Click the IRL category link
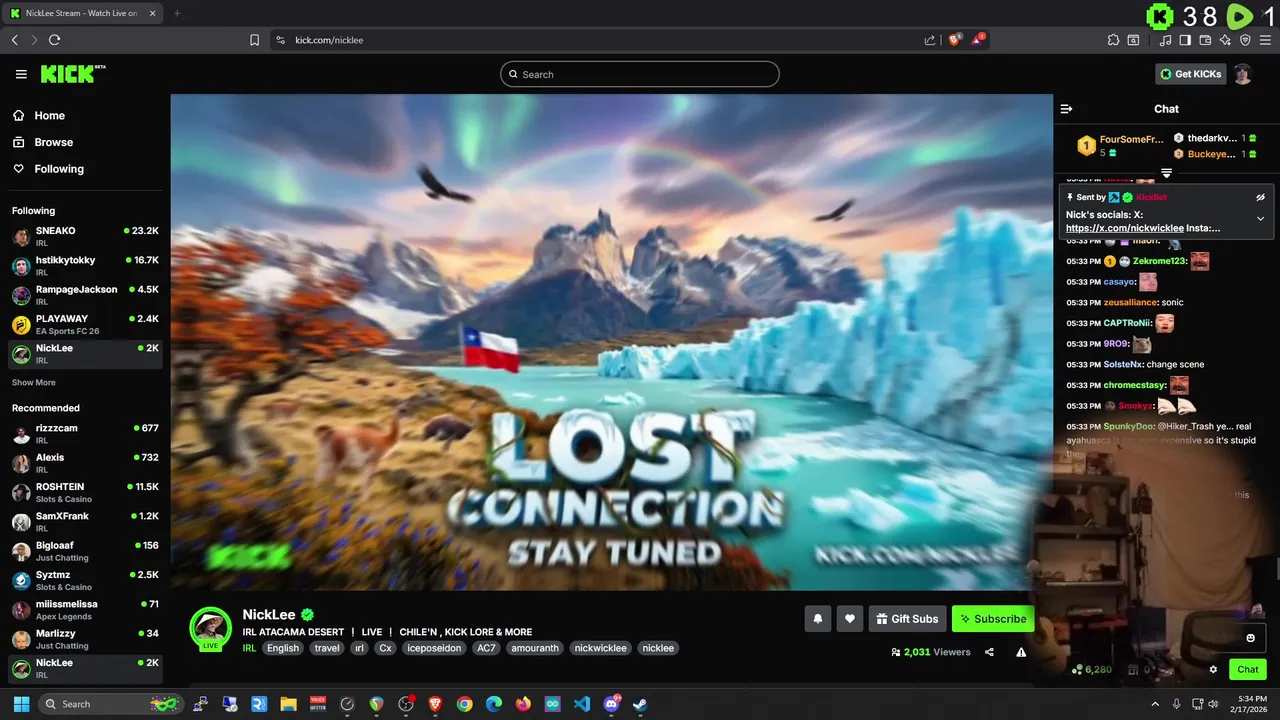 coord(249,648)
